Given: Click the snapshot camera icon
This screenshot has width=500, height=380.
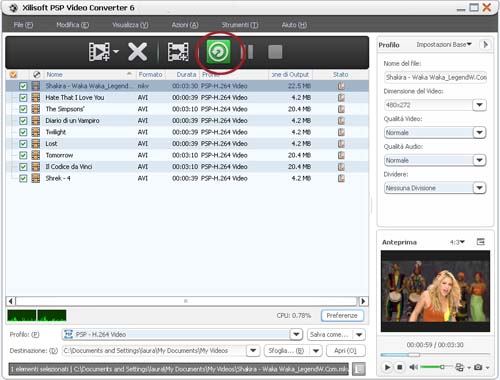Looking at the screenshot, I should click(x=478, y=367).
